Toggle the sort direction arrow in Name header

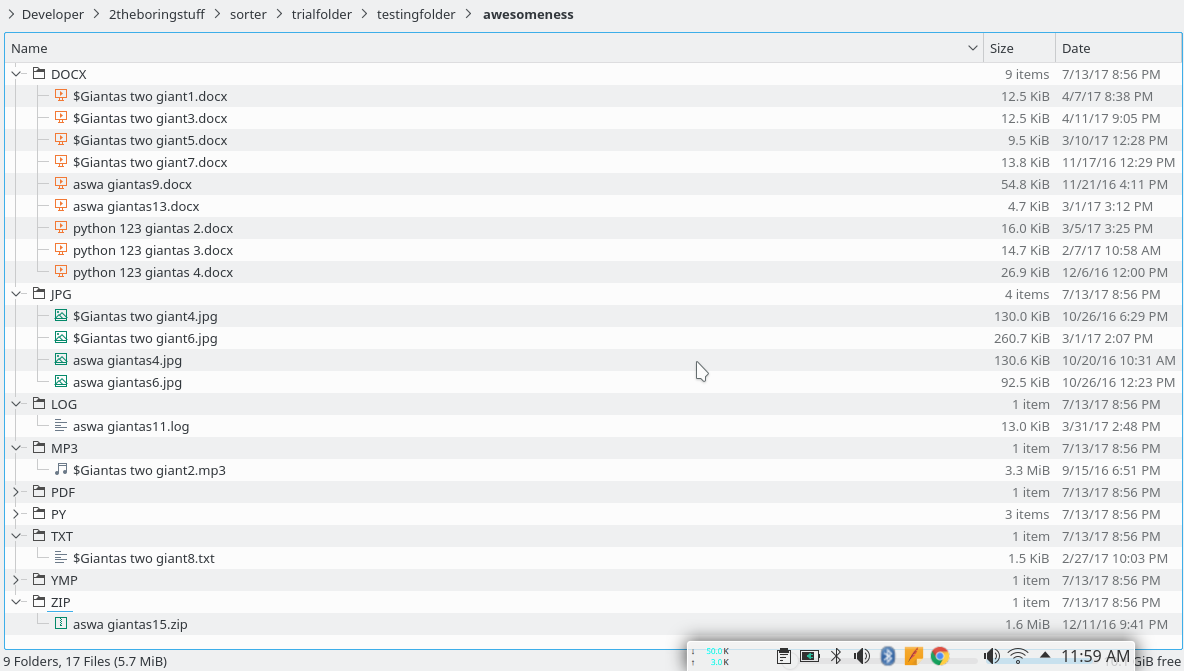[x=973, y=48]
